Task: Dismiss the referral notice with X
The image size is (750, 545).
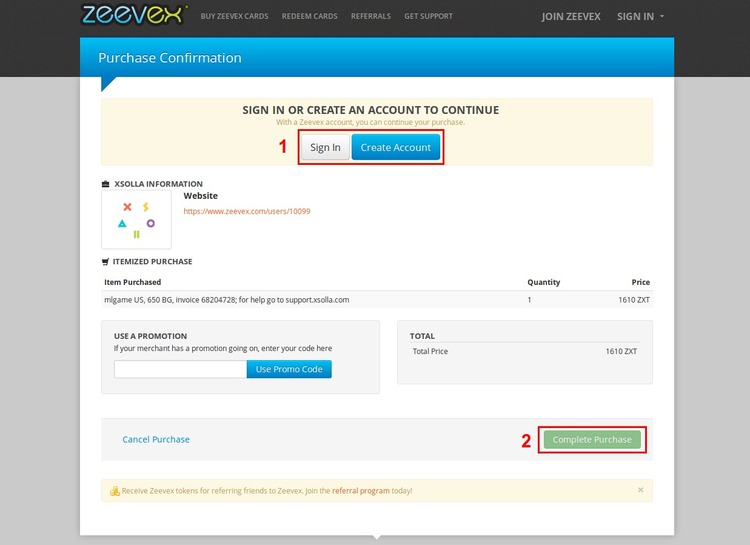Action: coord(640,490)
